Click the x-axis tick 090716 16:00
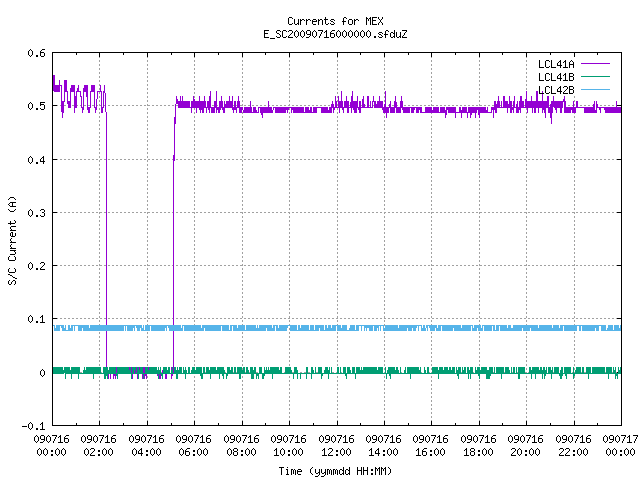Screen dimensions: 640x480 (x=431, y=446)
